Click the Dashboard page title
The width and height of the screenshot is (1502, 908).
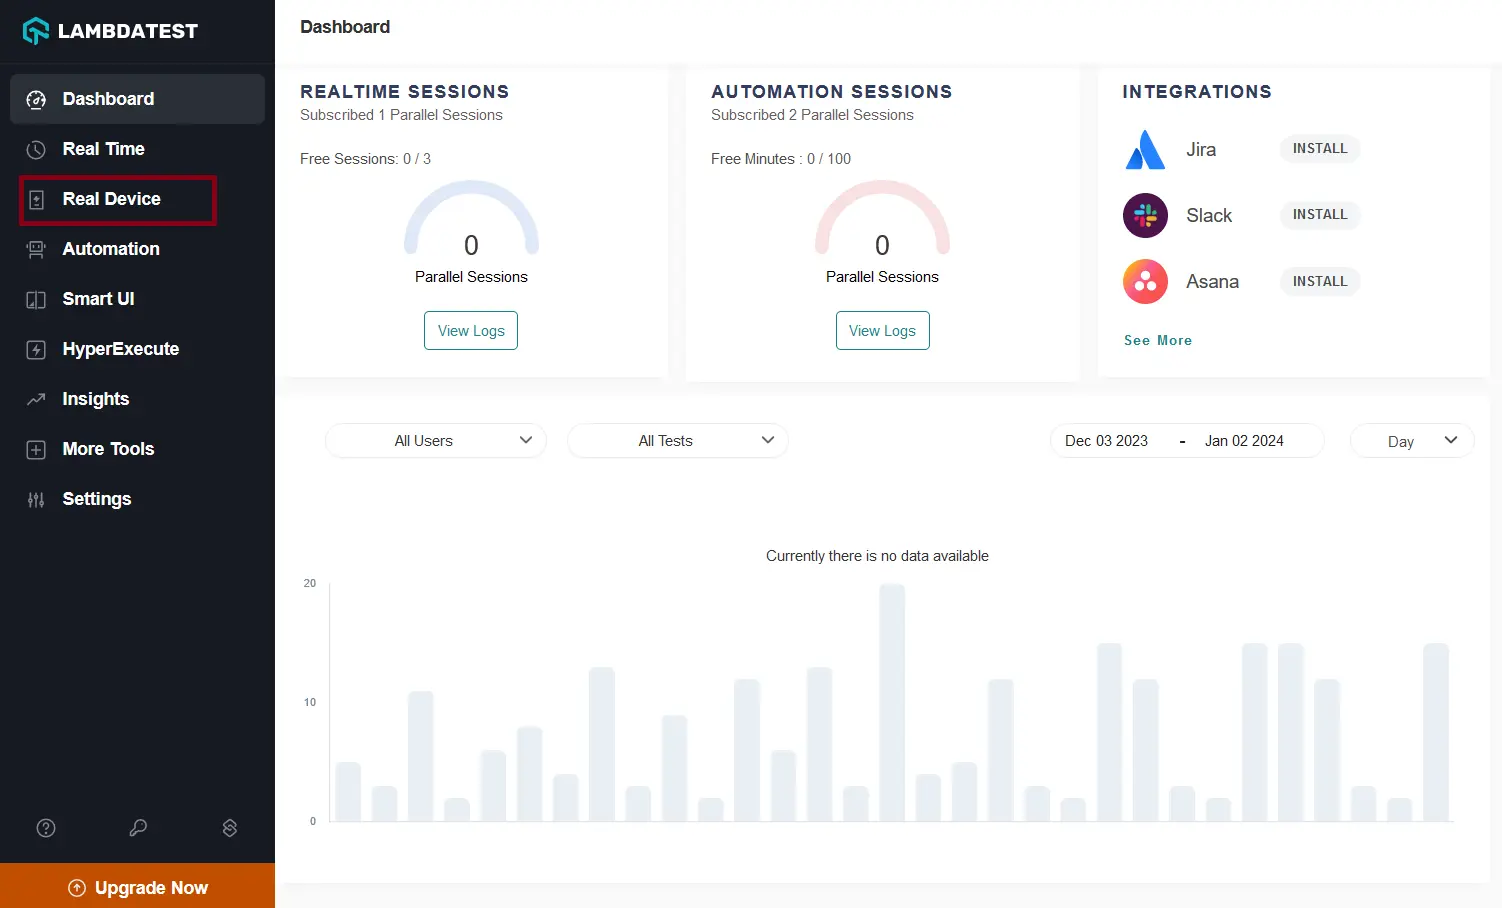pyautogui.click(x=345, y=27)
